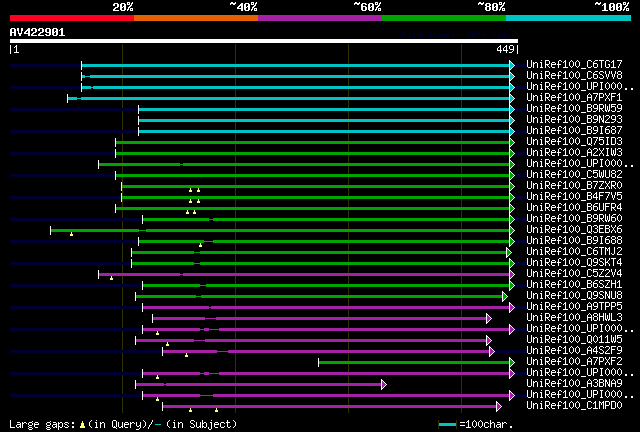Viewport: 640px width, 432px height.
Task: Select hit label UniRef100_A4S2F9
Action: (x=574, y=351)
